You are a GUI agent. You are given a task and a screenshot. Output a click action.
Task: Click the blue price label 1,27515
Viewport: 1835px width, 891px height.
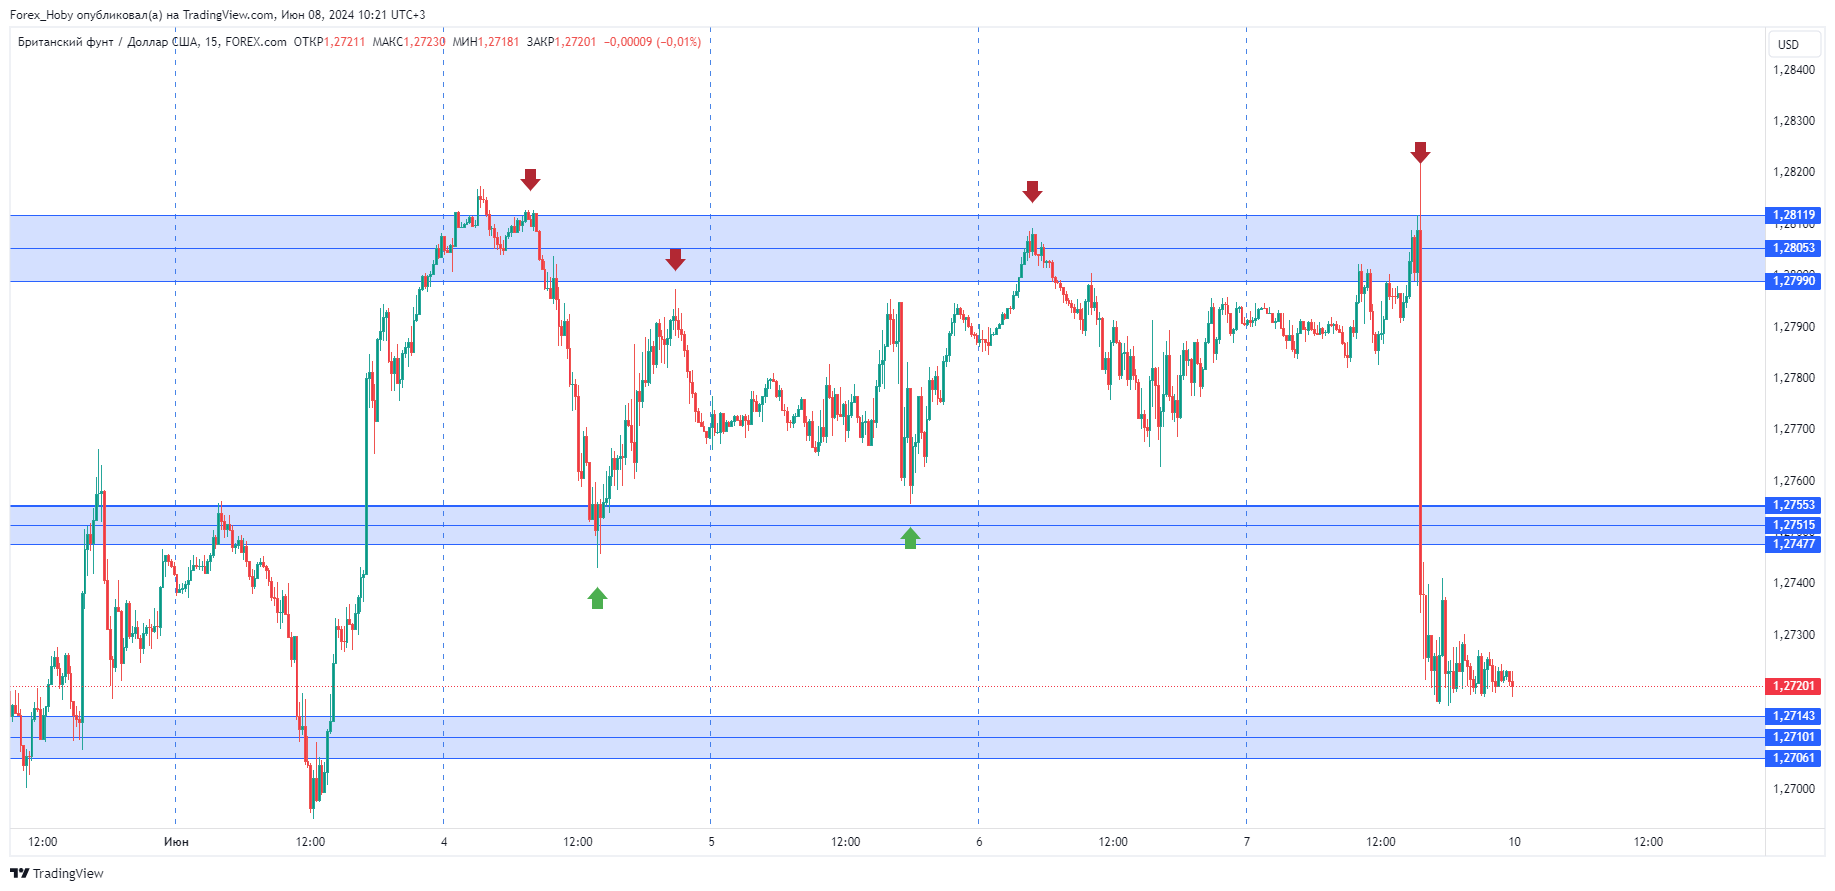click(1793, 525)
